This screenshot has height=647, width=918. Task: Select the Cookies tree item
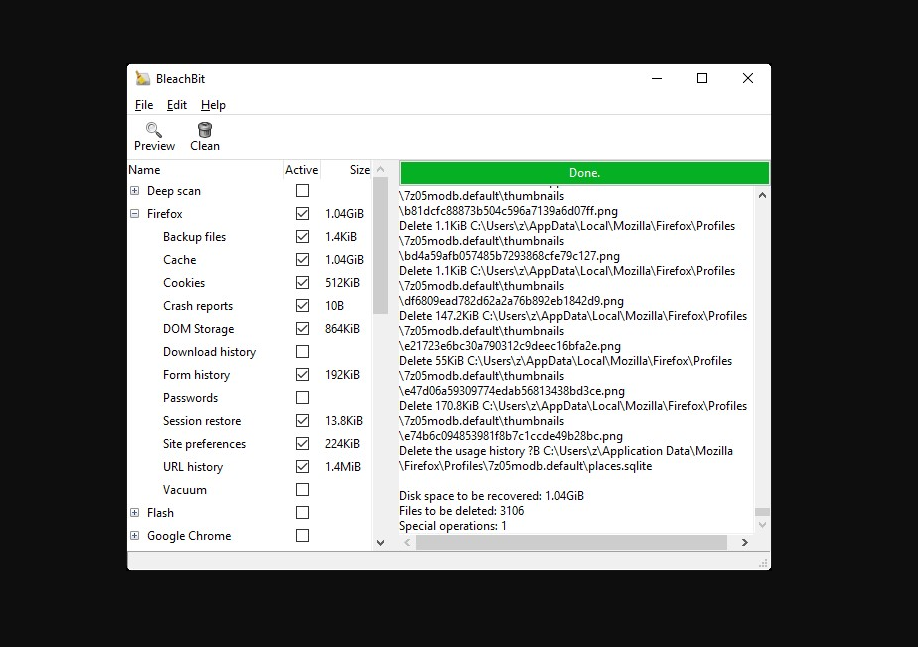(x=184, y=283)
